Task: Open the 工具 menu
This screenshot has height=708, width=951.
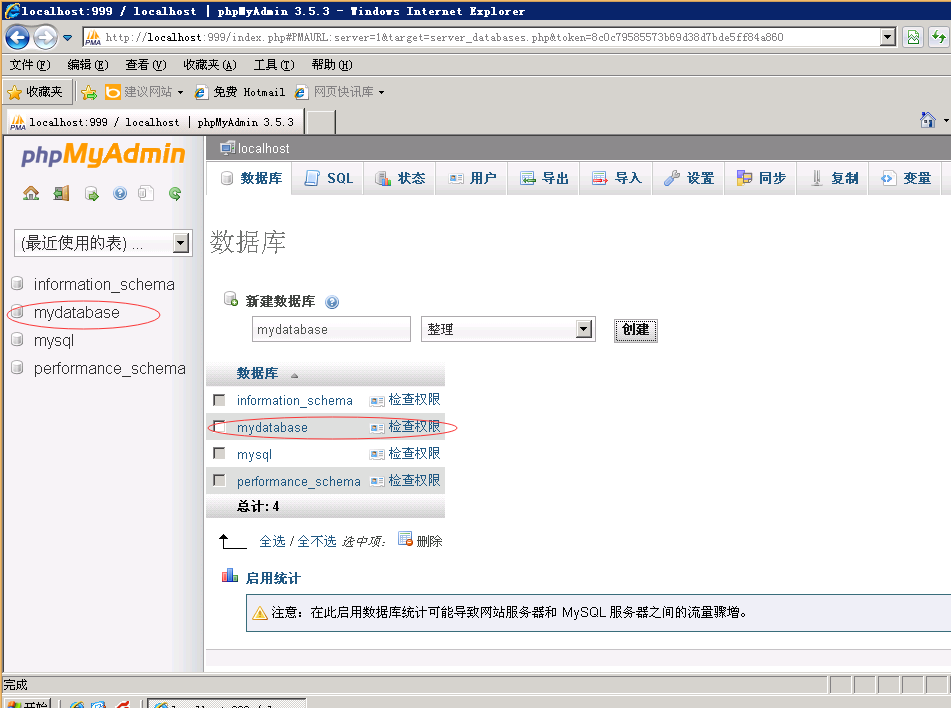Action: coord(274,65)
